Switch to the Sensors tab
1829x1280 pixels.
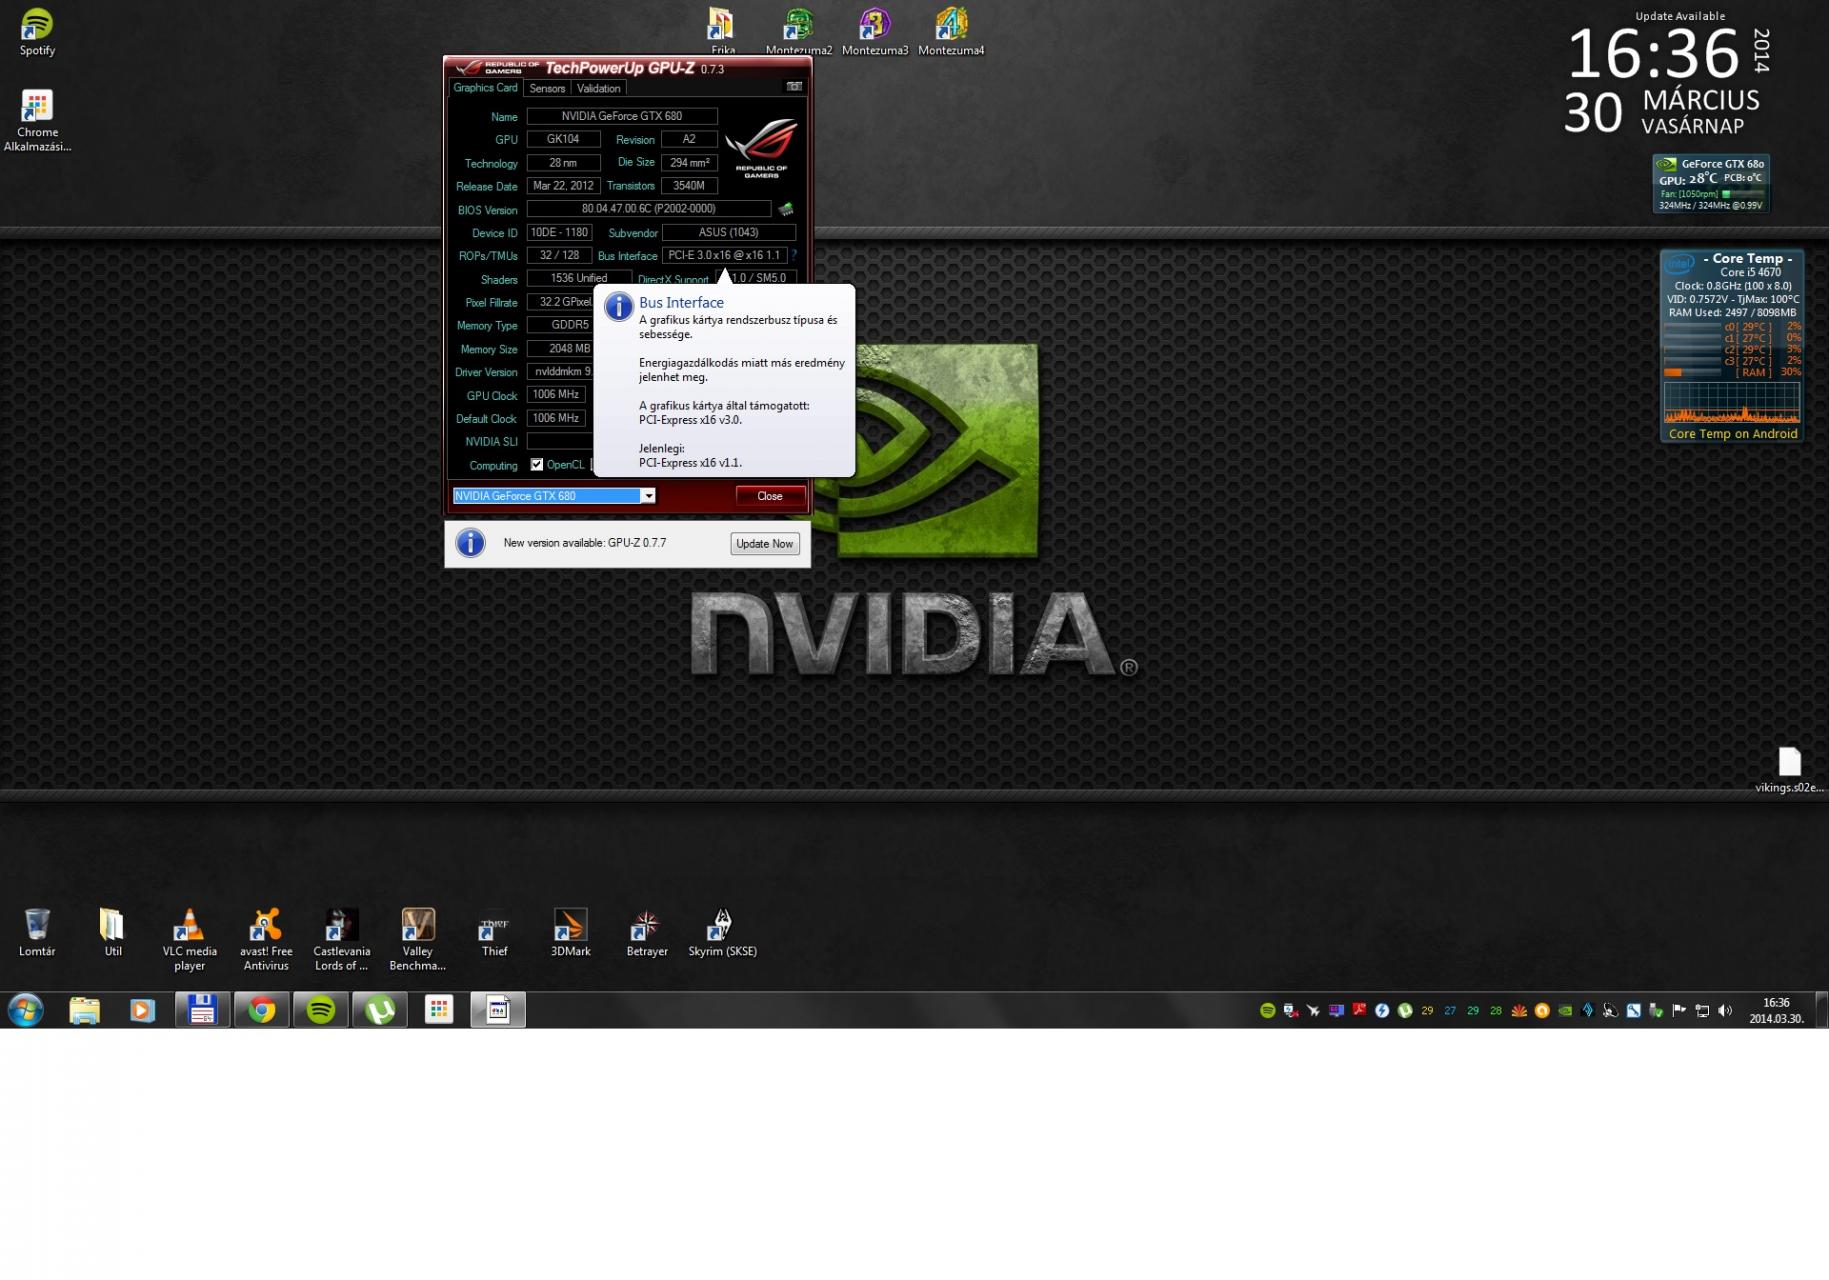click(x=547, y=88)
